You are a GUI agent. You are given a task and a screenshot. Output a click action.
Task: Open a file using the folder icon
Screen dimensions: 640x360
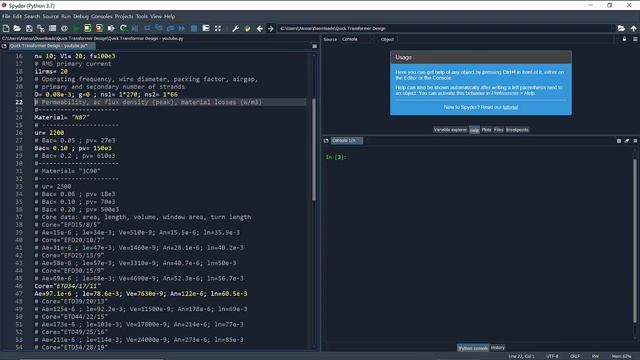17,28
